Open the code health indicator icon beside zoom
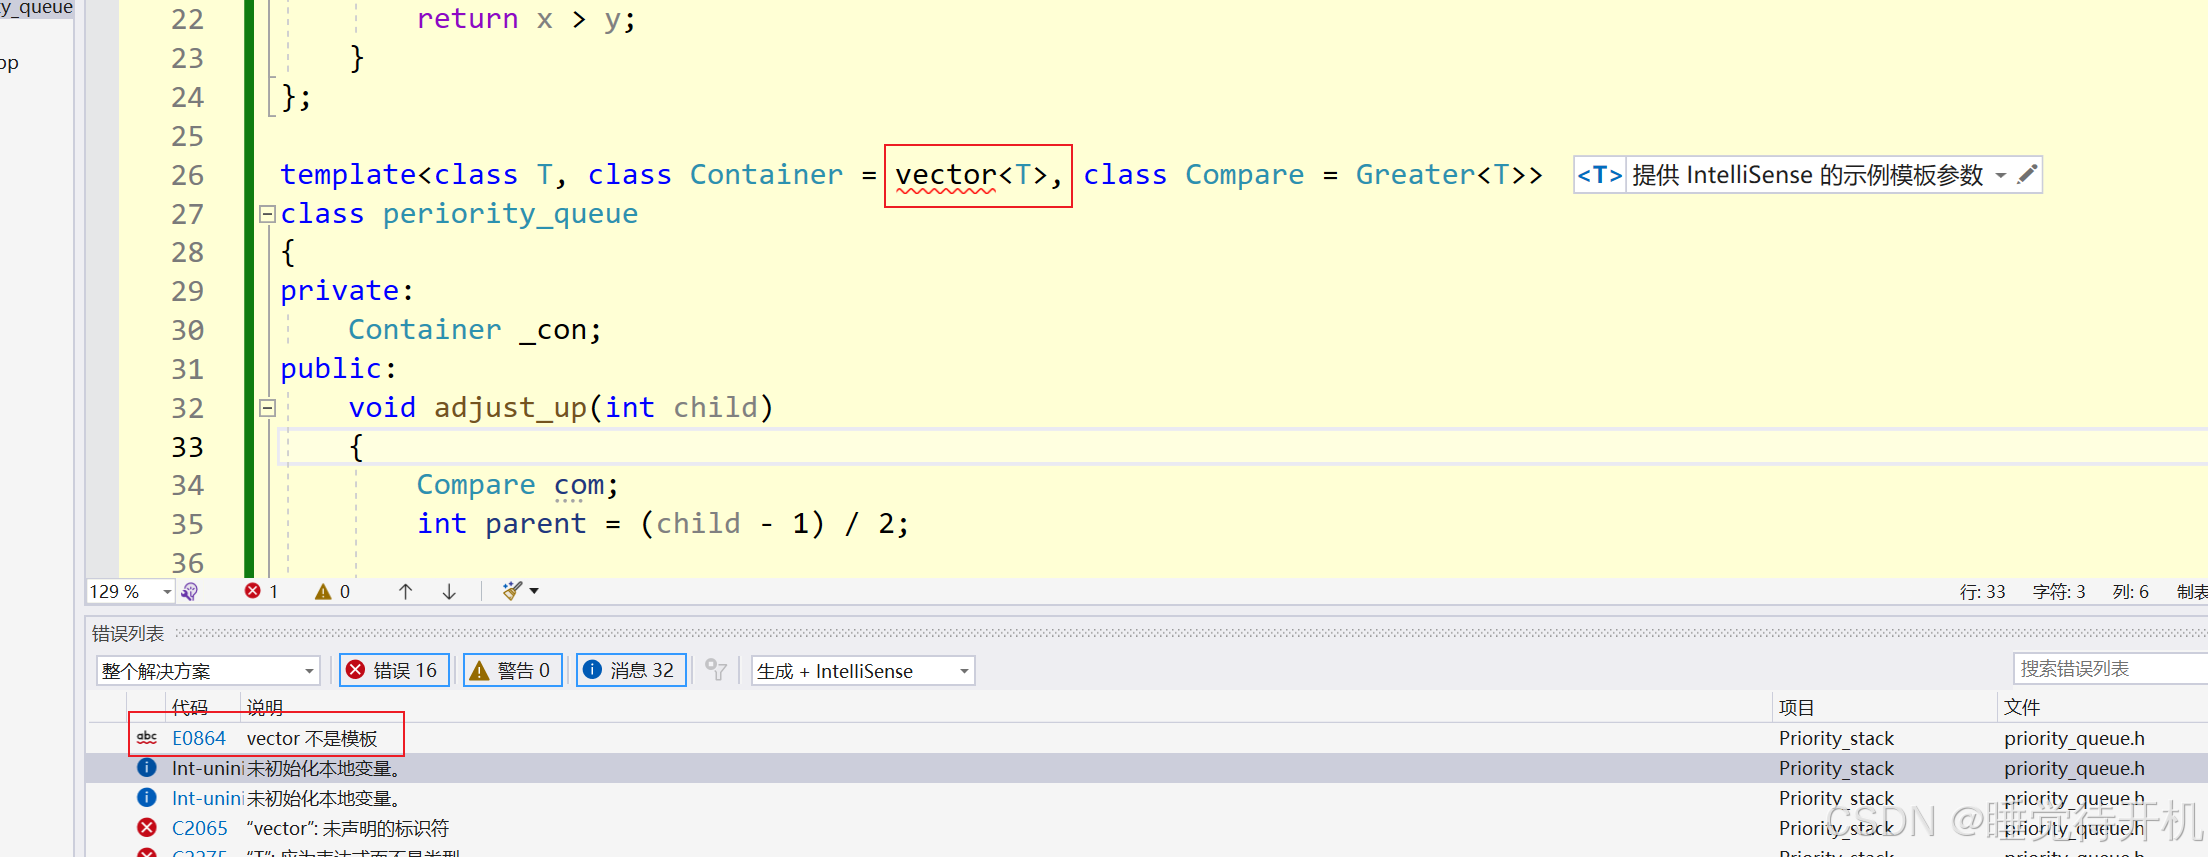2208x857 pixels. (189, 592)
